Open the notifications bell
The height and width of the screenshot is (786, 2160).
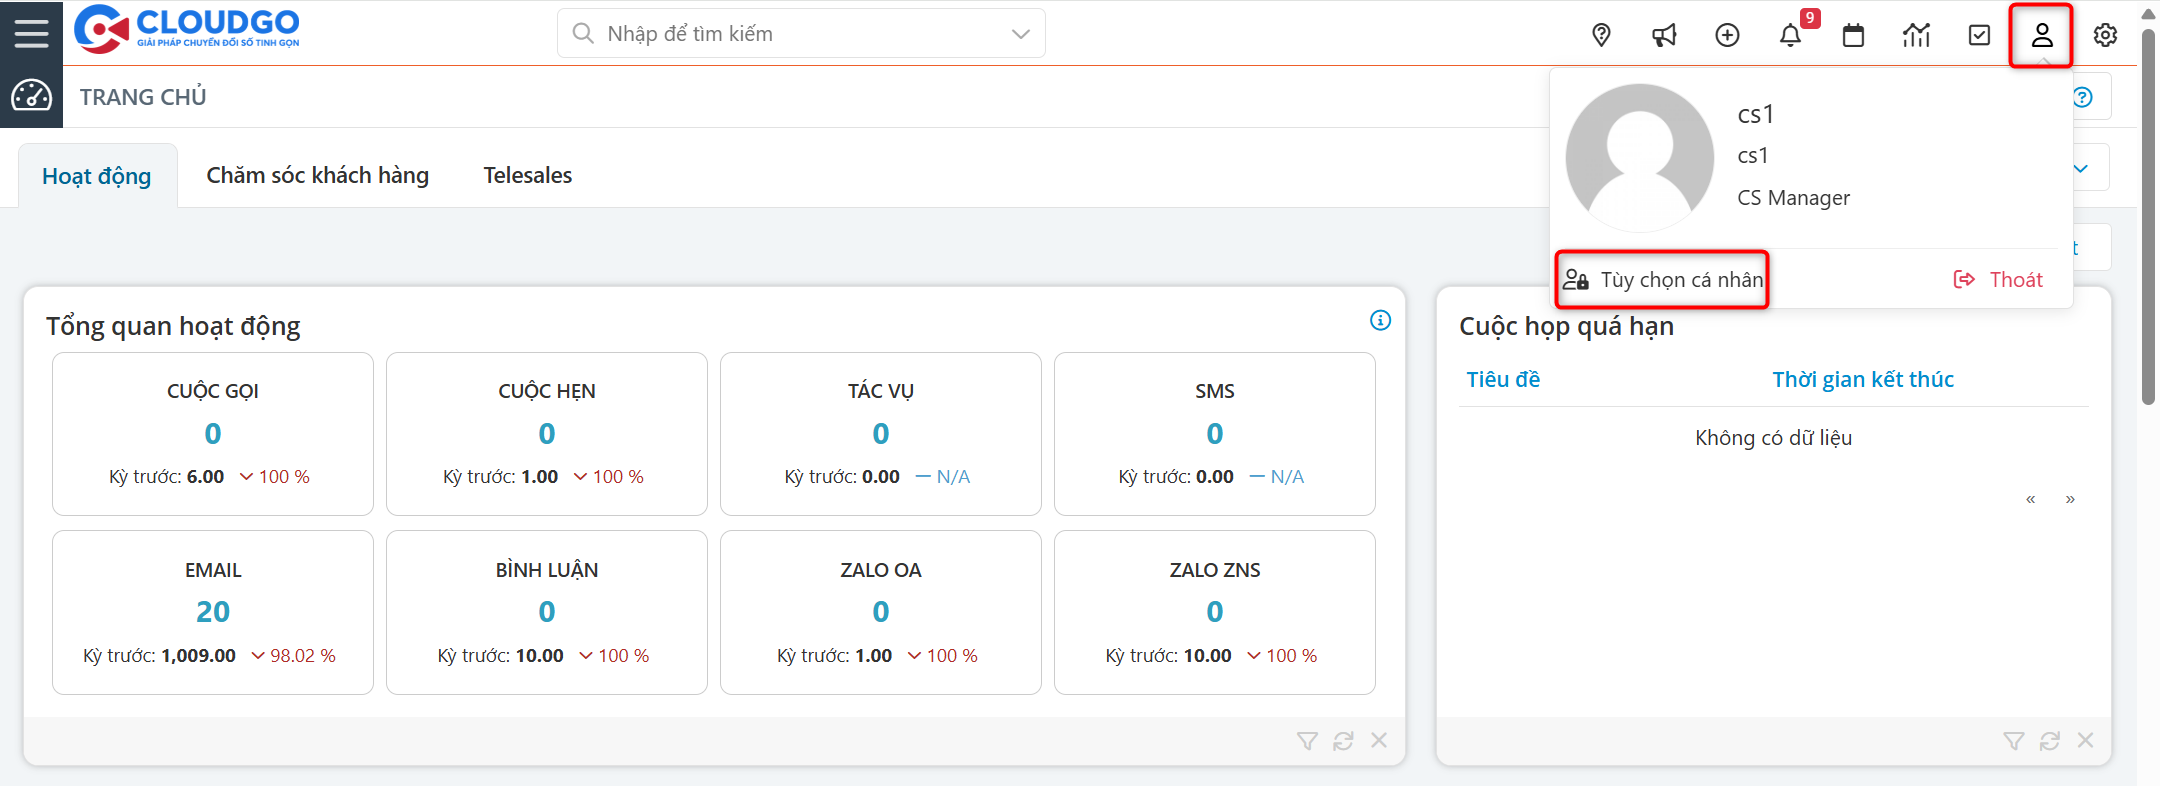click(x=1790, y=35)
